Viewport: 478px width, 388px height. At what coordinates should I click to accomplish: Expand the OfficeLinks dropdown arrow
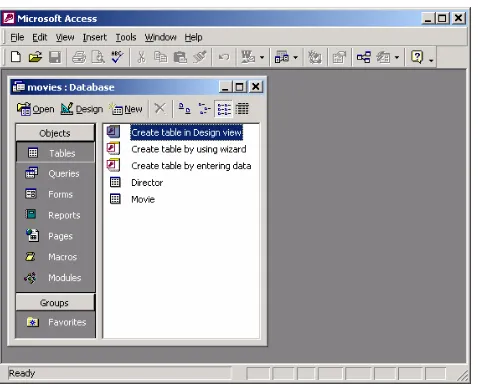click(x=262, y=58)
